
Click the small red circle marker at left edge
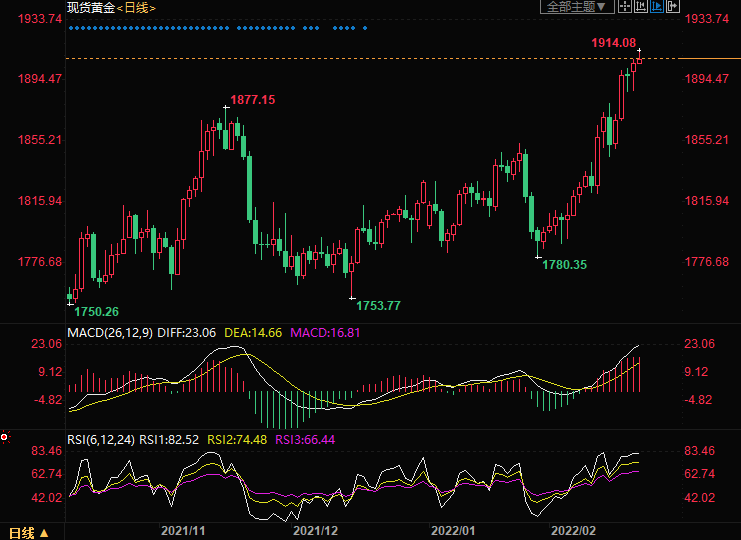click(x=6, y=436)
